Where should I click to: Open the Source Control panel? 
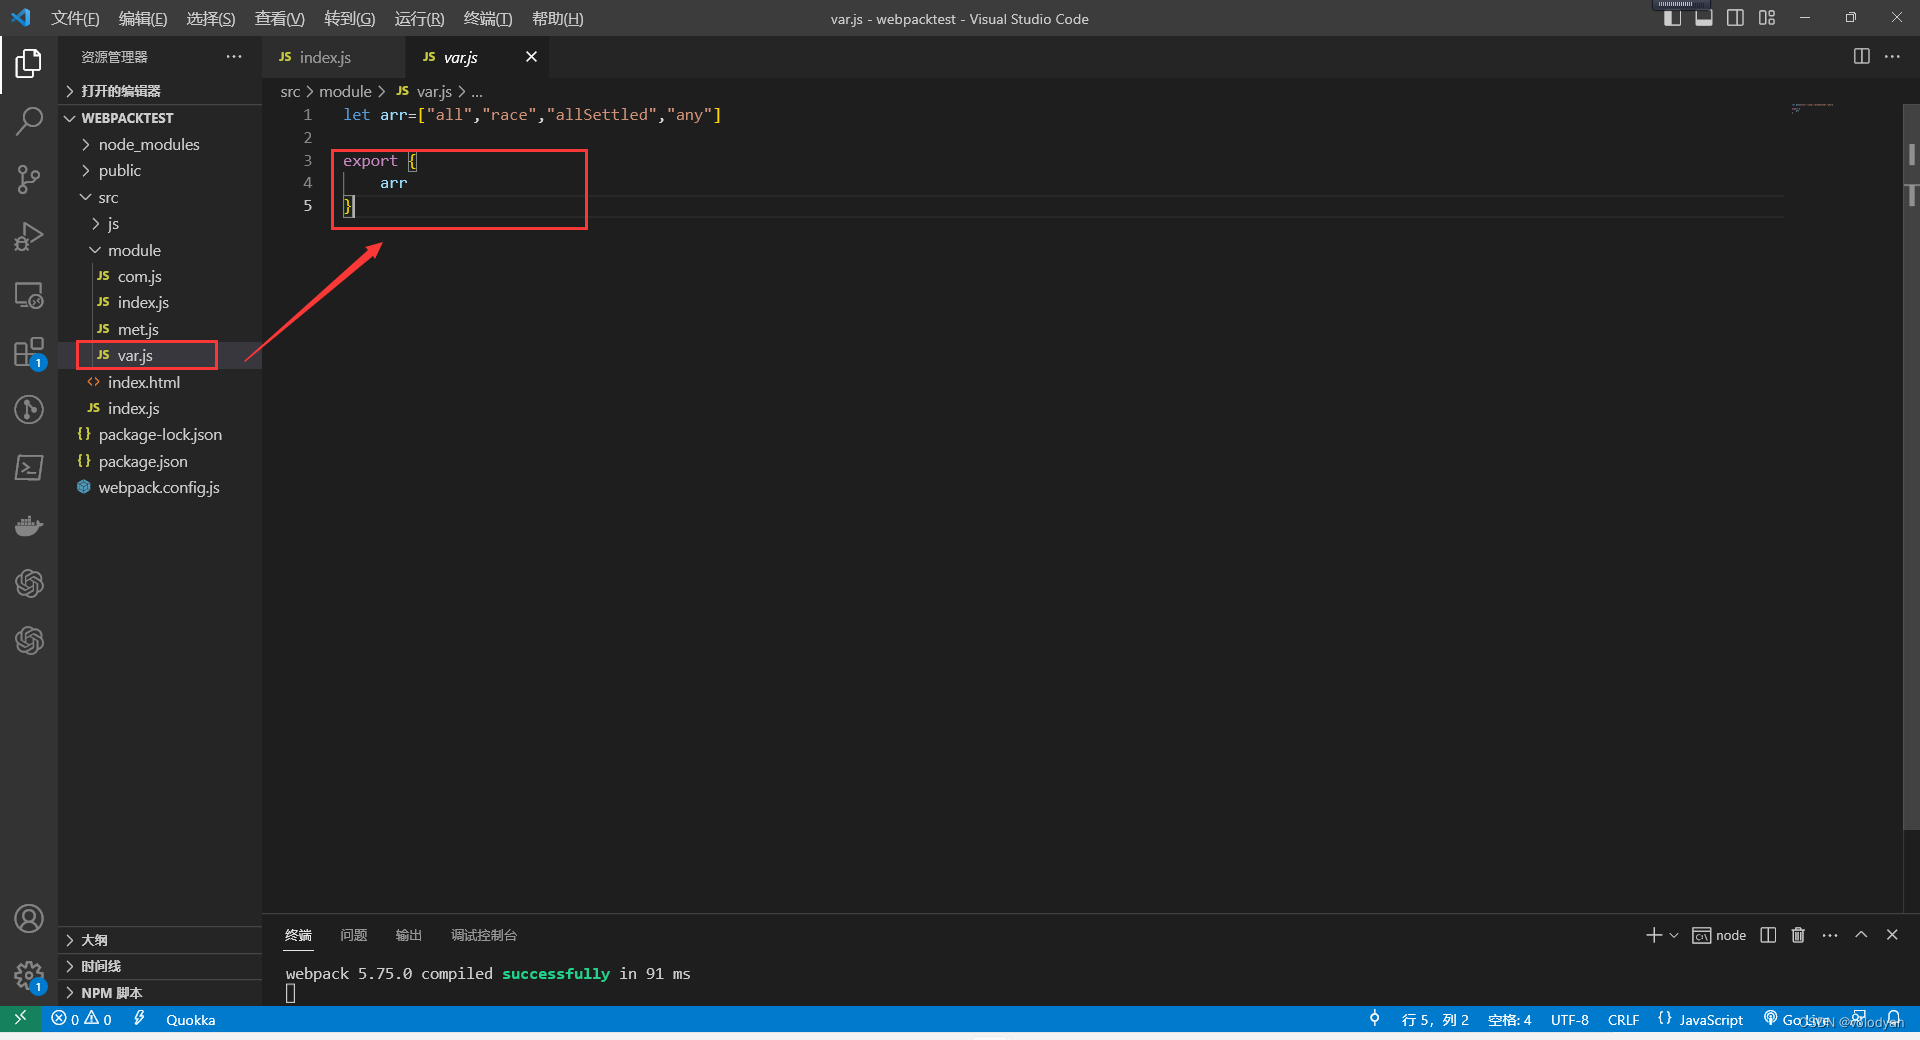pos(29,179)
